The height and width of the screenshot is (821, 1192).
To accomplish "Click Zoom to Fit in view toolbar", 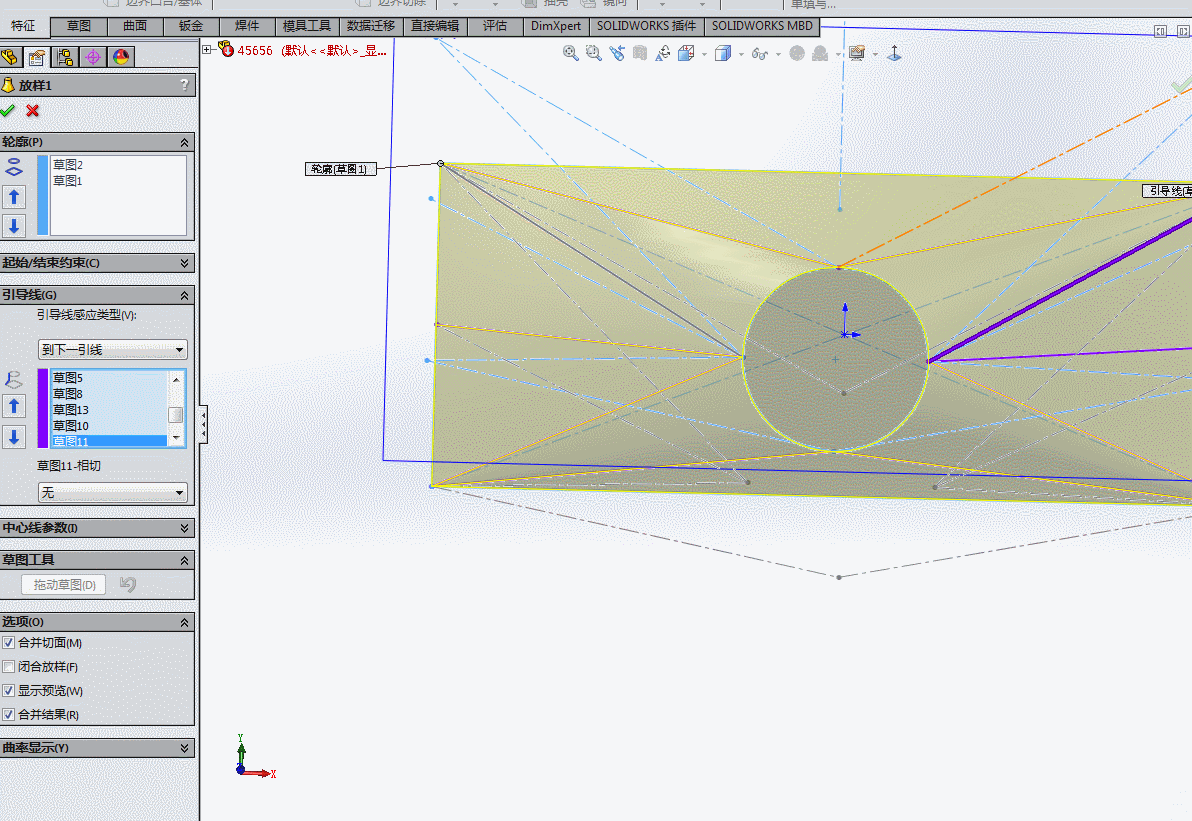I will coord(570,53).
